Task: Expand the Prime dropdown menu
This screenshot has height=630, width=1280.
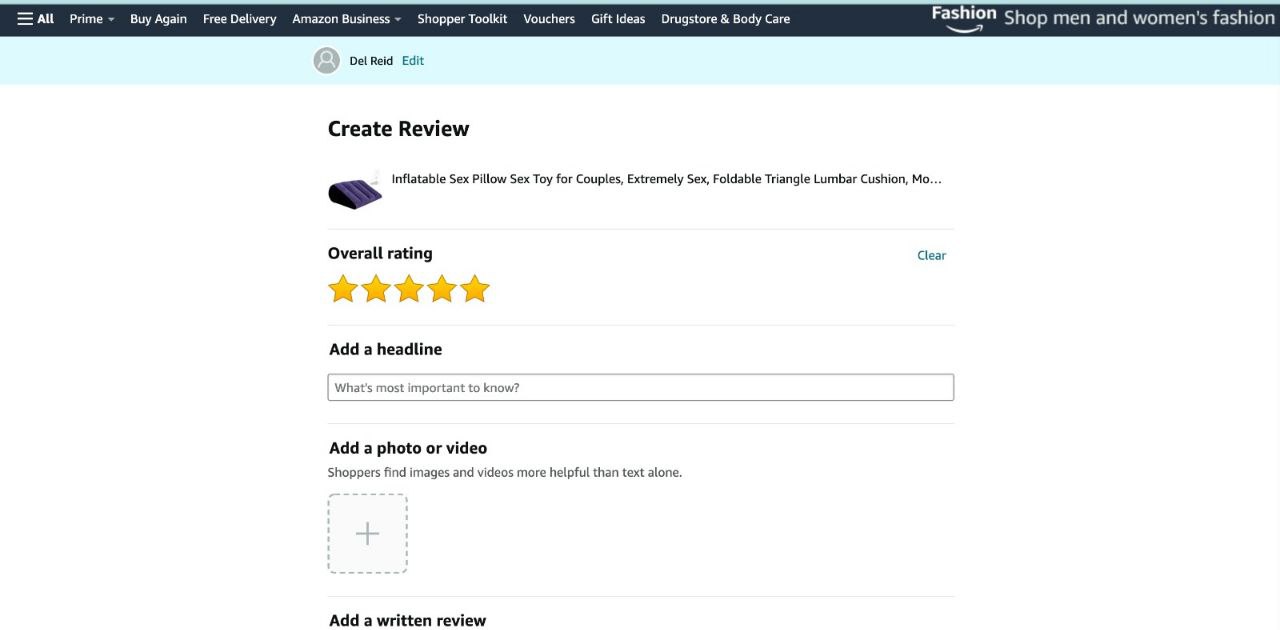Action: pyautogui.click(x=91, y=19)
